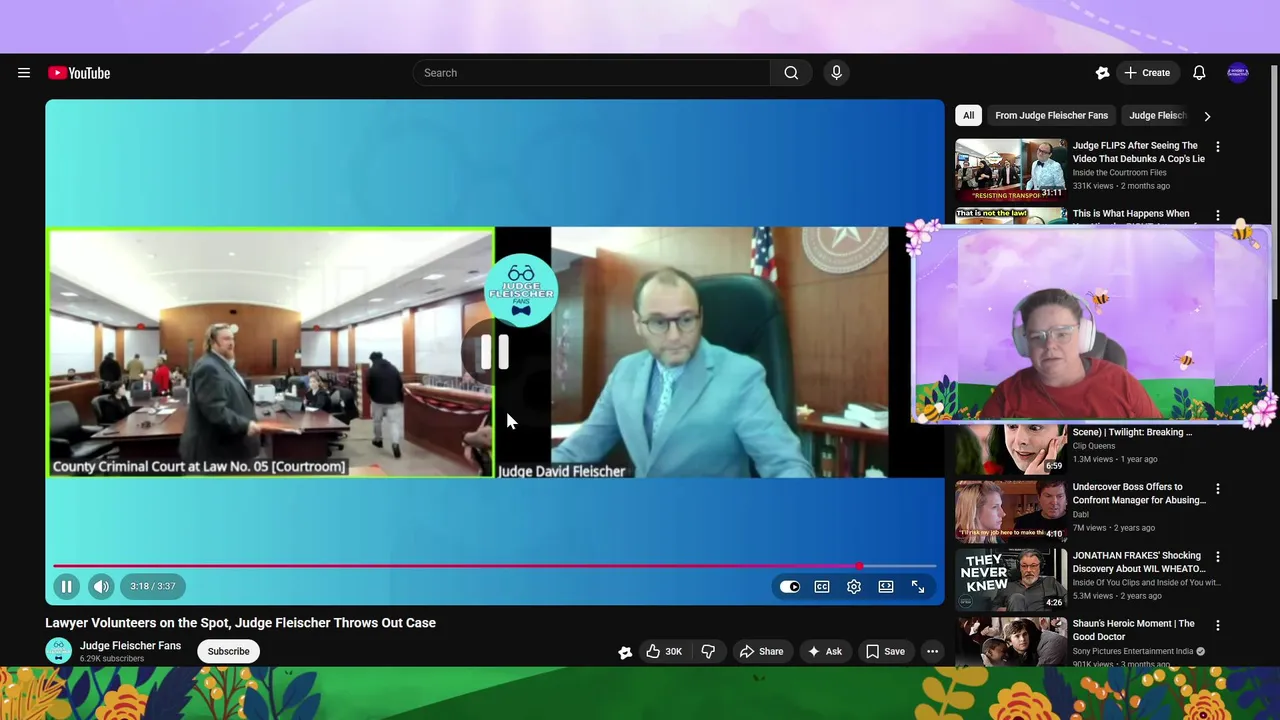Open the JONATHAN FRAKES' Shocking Discovery title
This screenshot has width=1280, height=720.
click(x=1137, y=562)
